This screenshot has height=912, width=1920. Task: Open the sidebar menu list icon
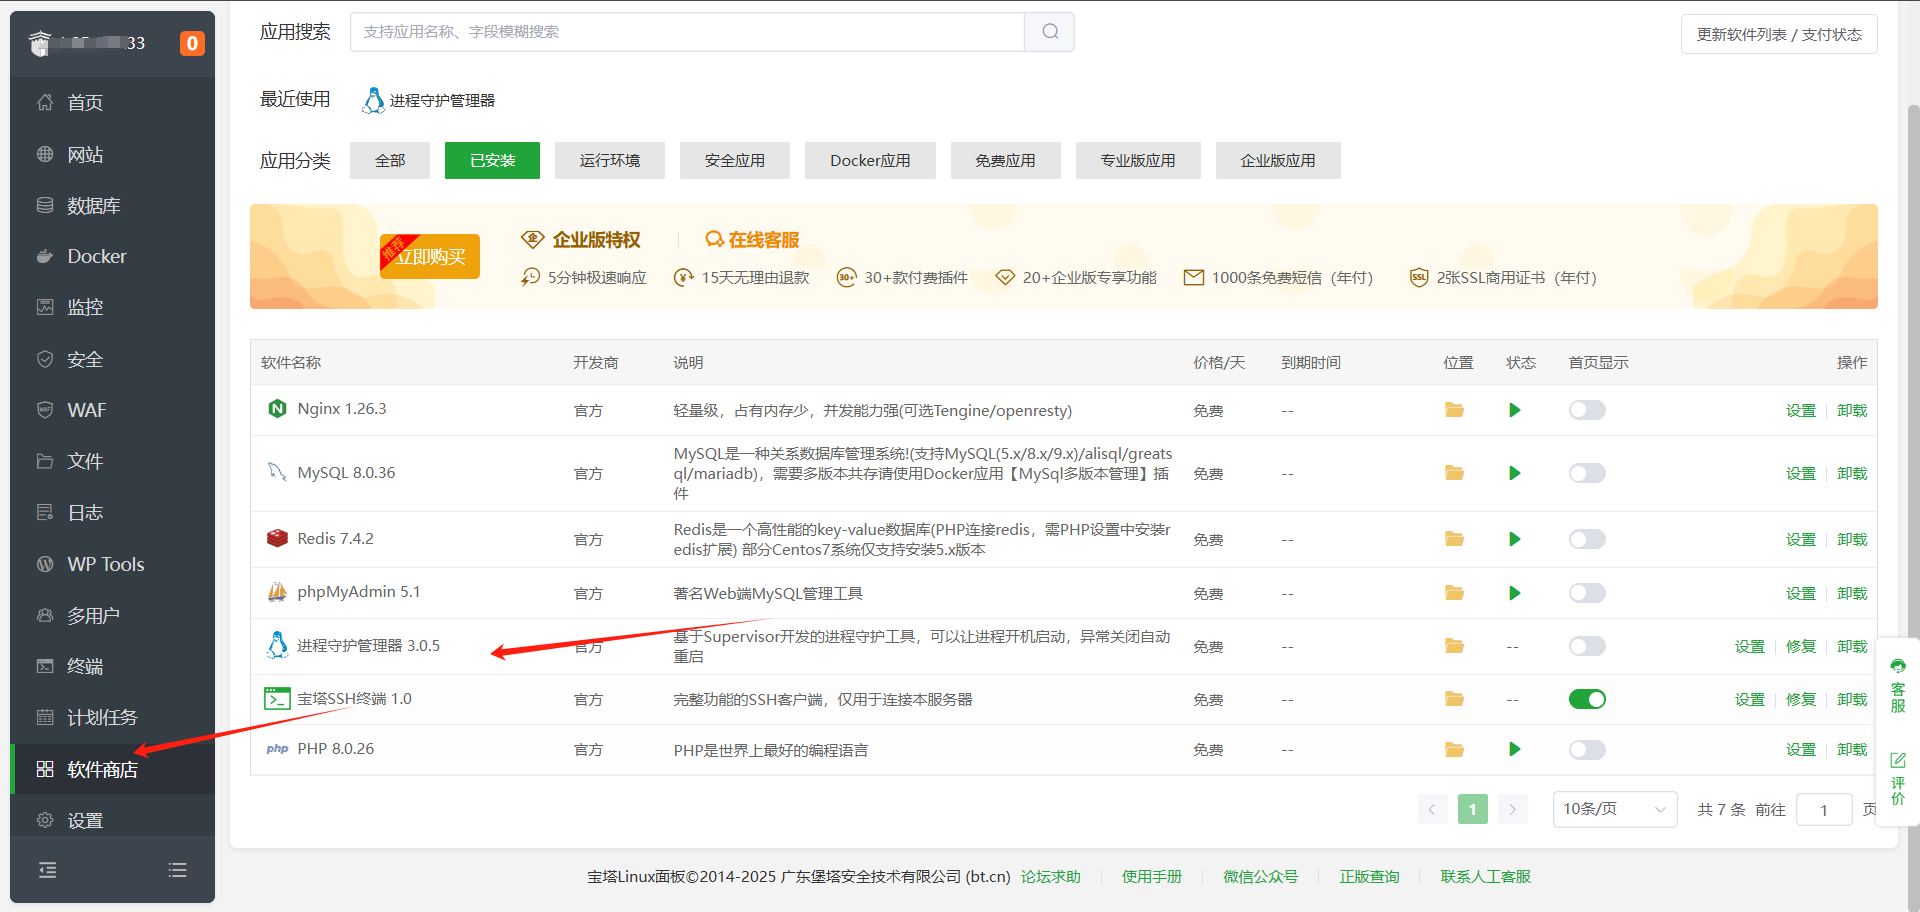[178, 870]
